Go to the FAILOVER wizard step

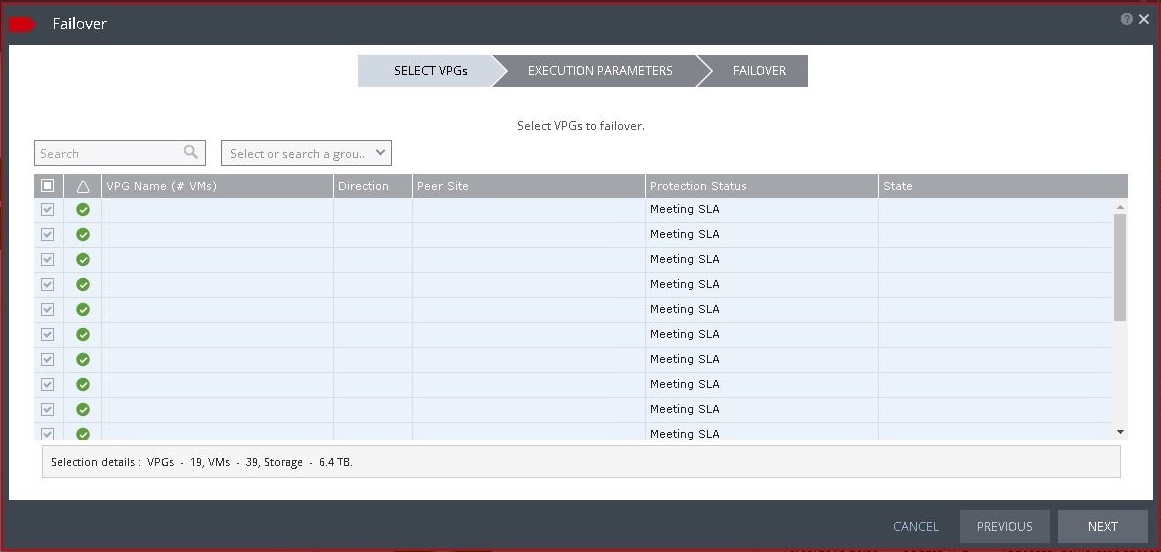pyautogui.click(x=759, y=71)
